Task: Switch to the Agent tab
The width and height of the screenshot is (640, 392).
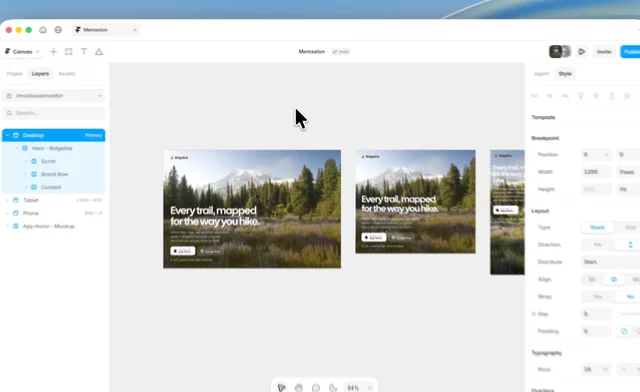Action: coord(542,74)
